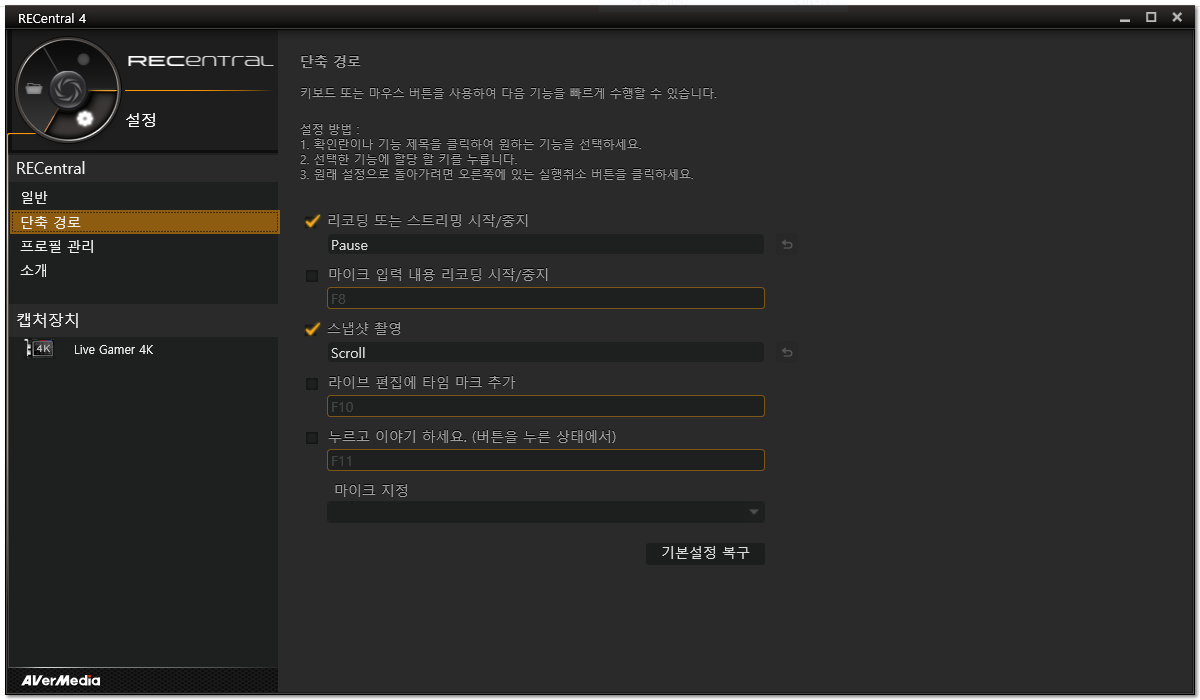This screenshot has width=1200, height=700.
Task: Click the 스냅샷 촬영 label
Action: pos(365,329)
